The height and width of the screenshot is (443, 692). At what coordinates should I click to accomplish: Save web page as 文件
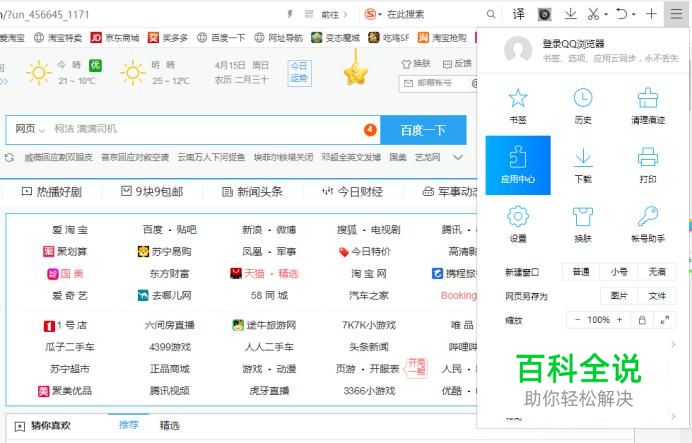coord(657,296)
